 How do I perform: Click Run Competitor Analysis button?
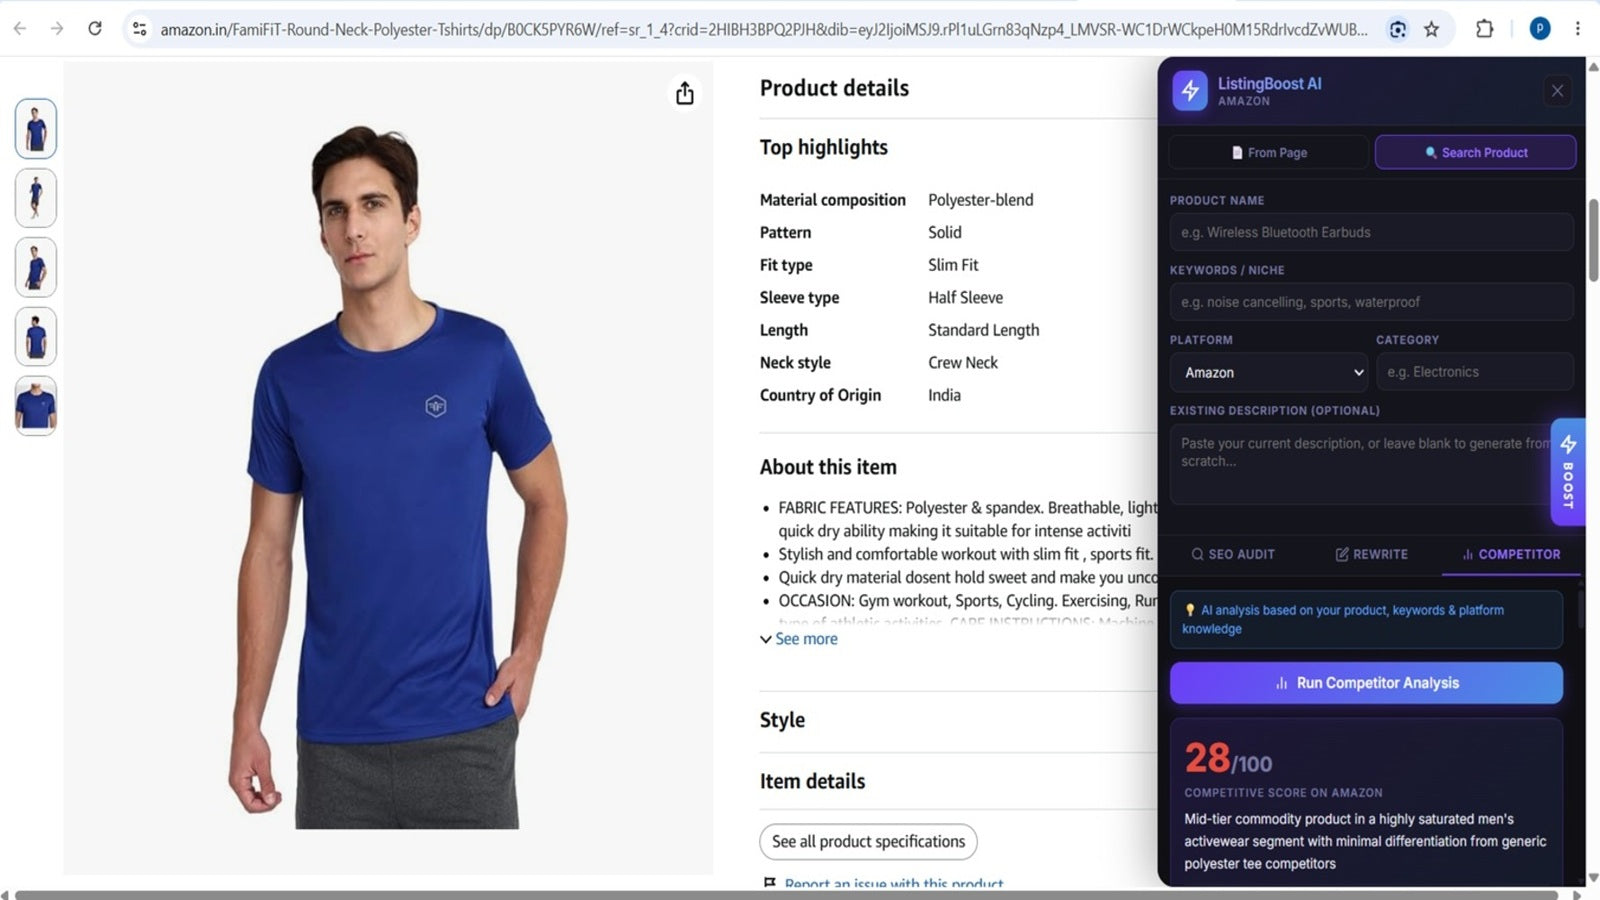point(1366,683)
